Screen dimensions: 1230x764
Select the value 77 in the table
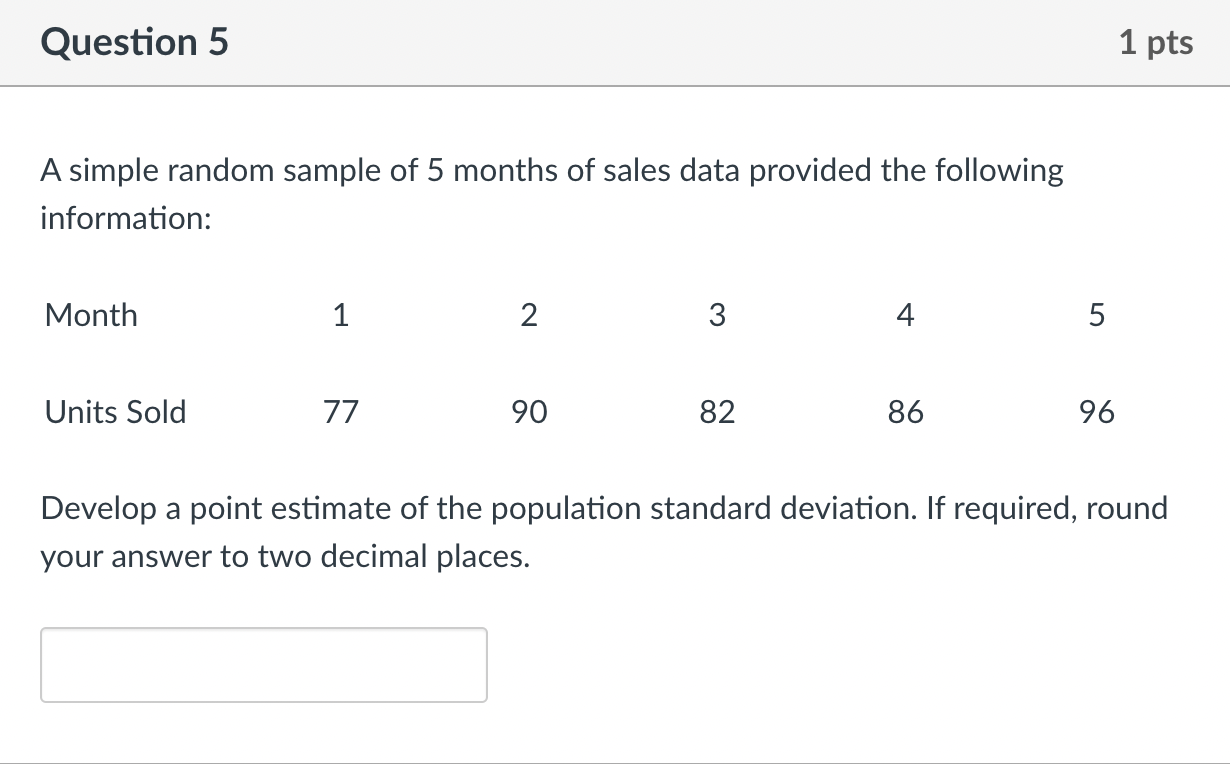340,411
